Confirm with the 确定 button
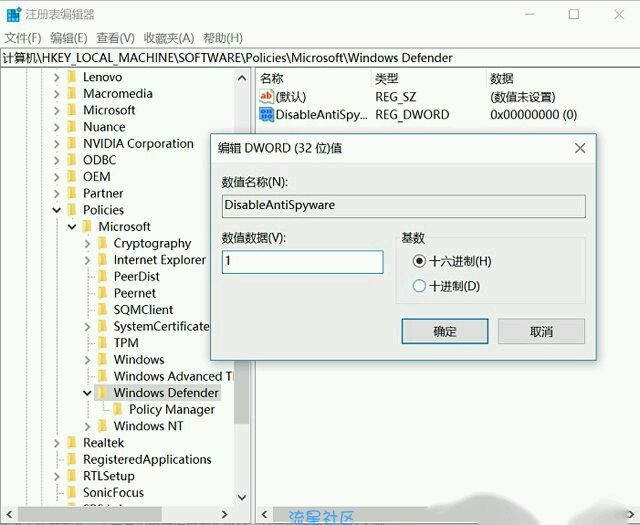Viewport: 640px width, 525px height. [x=445, y=331]
